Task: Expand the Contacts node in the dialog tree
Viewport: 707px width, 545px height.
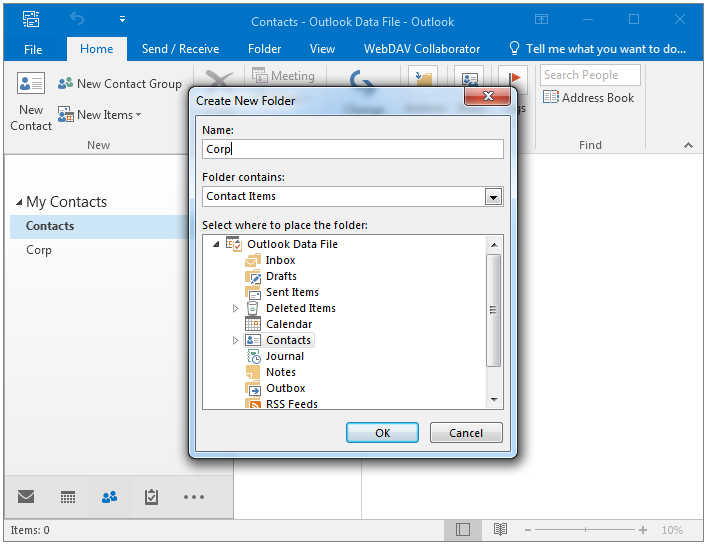Action: point(235,341)
